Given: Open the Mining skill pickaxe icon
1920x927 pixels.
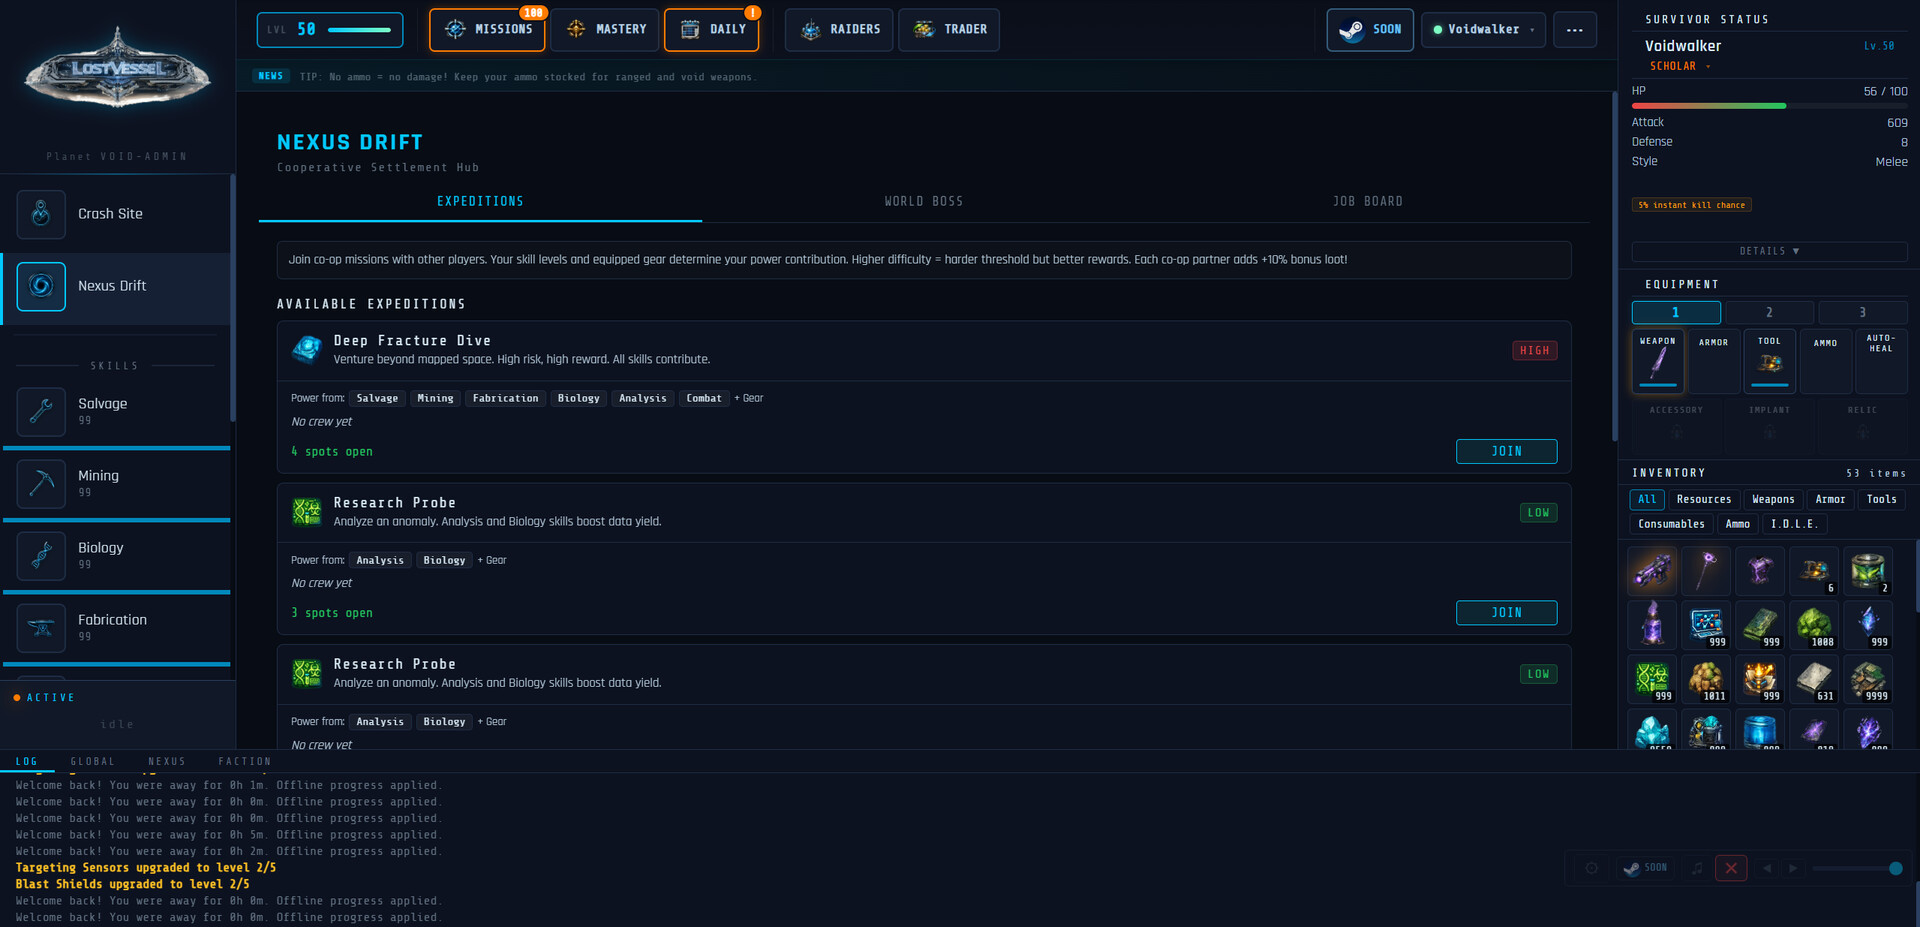Looking at the screenshot, I should pos(41,484).
